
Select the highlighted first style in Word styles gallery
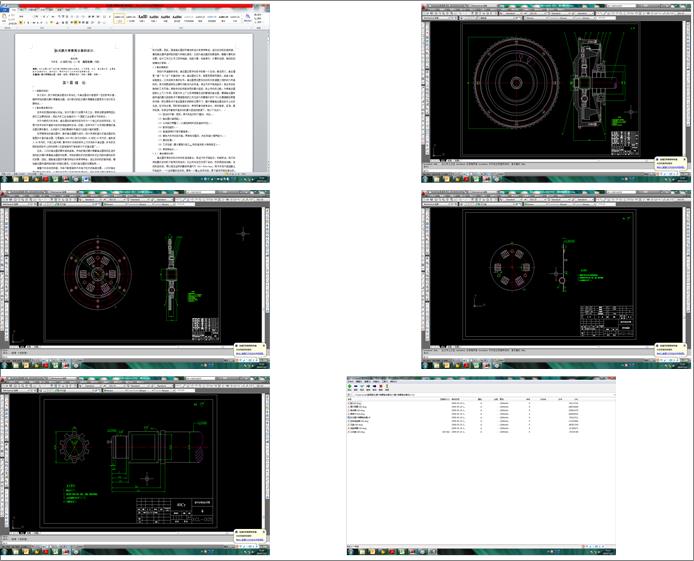click(119, 19)
